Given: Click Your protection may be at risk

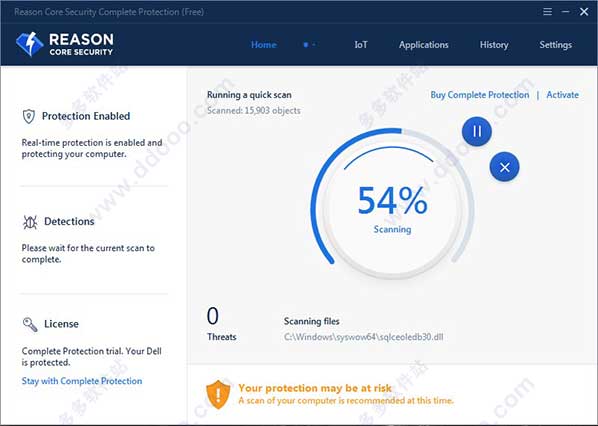Looking at the screenshot, I should [x=315, y=388].
